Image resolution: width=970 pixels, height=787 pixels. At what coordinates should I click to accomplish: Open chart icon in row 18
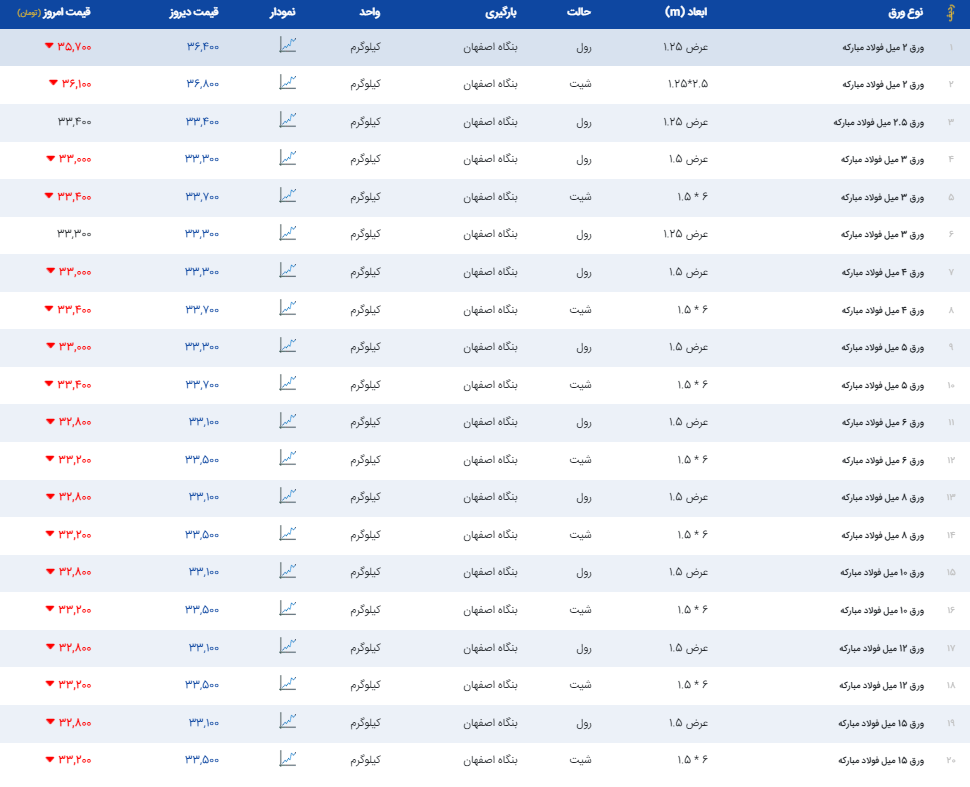coord(287,684)
